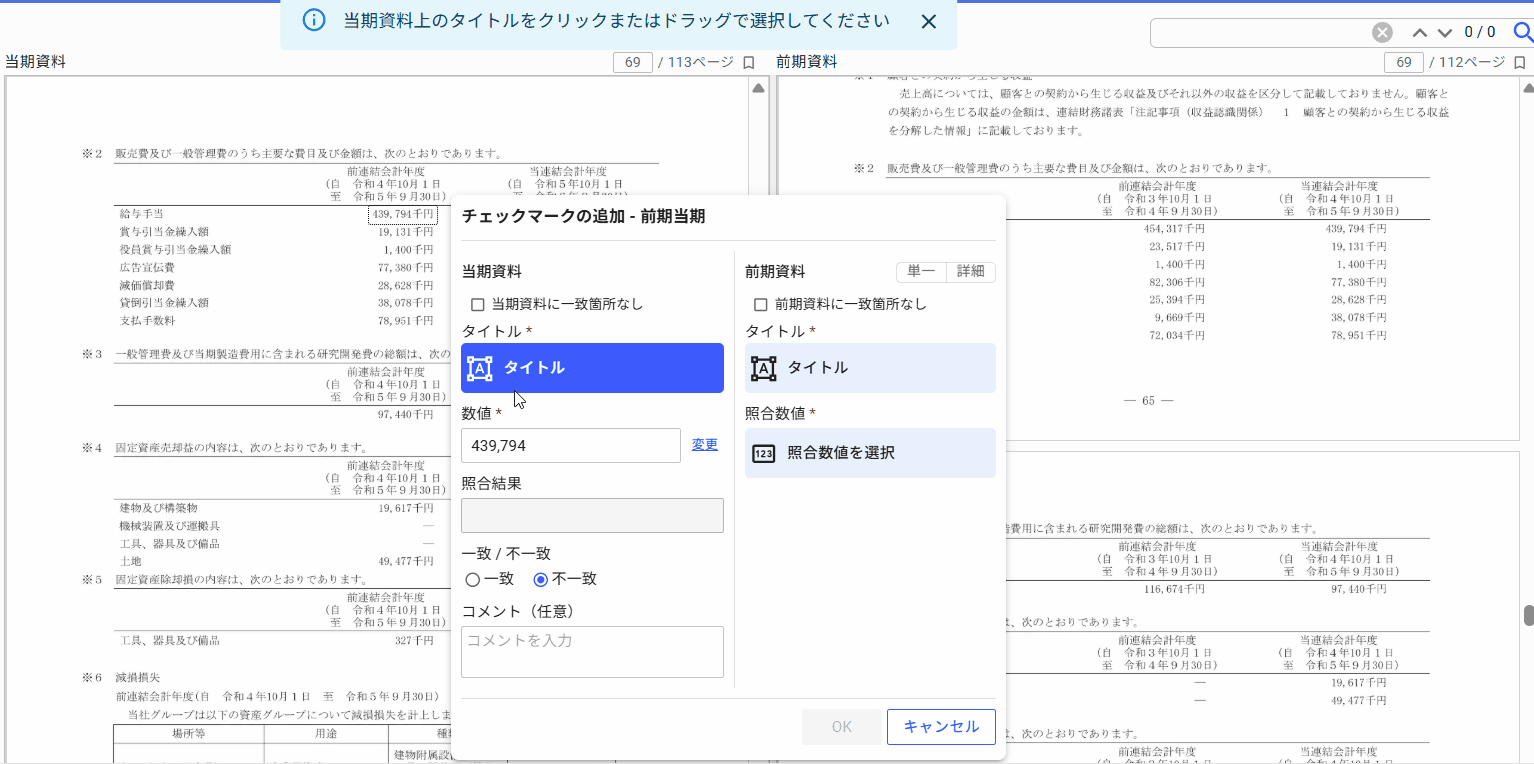The image size is (1534, 764).
Task: Click the search text field
Action: click(1260, 33)
